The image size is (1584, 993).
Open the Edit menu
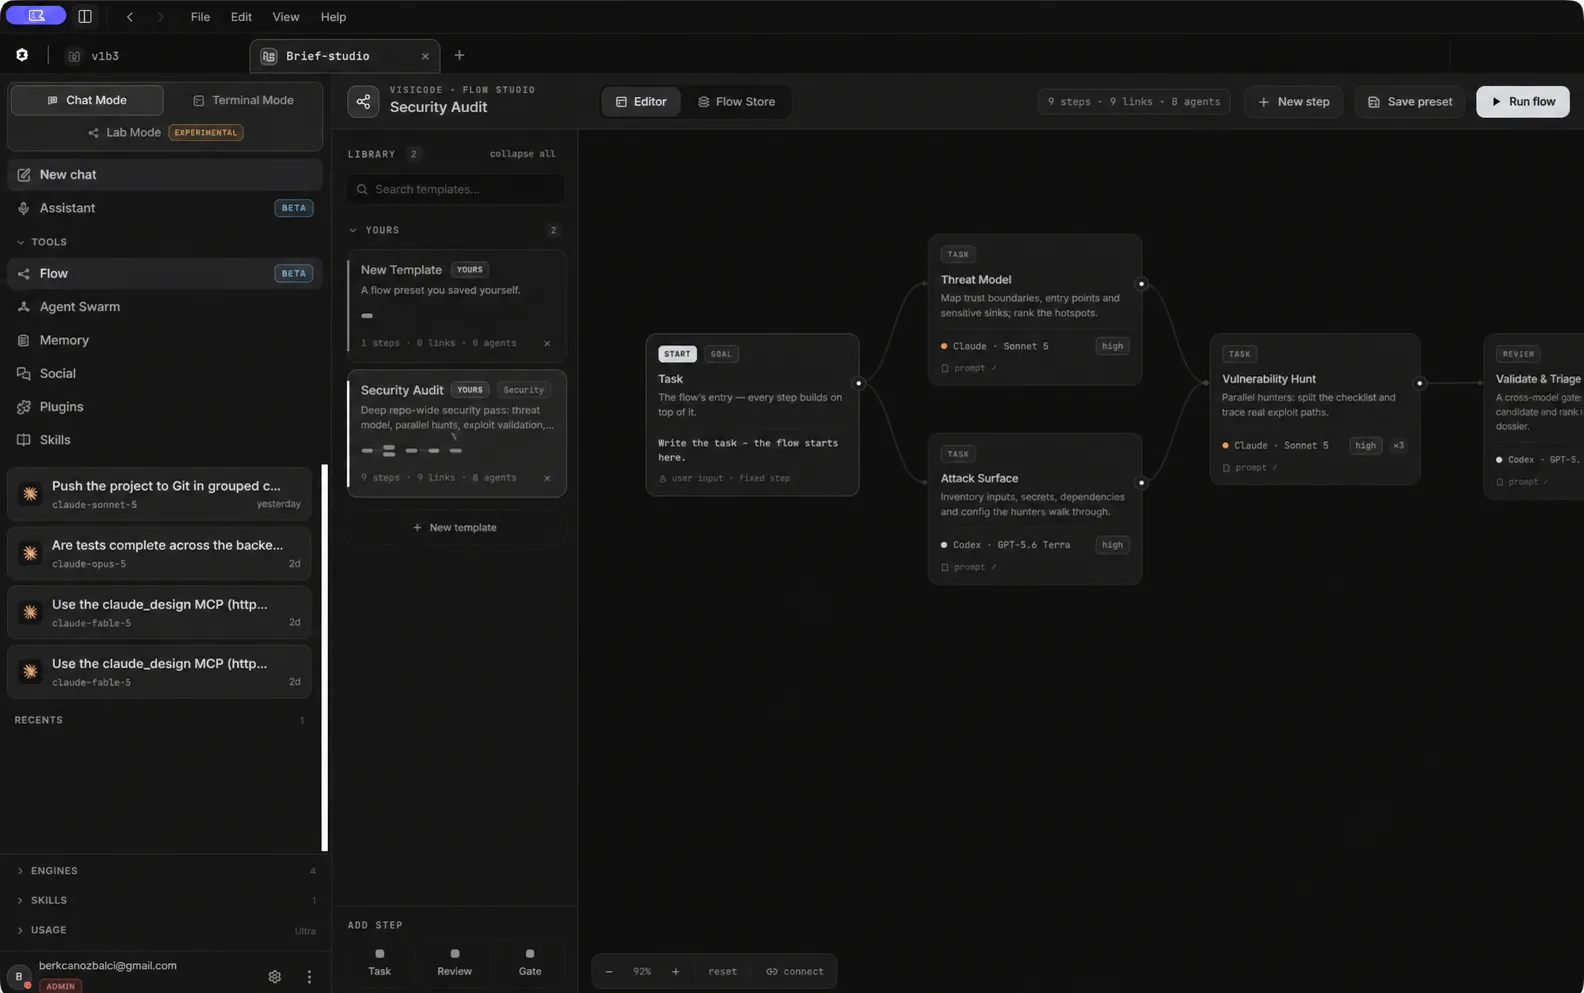point(241,17)
